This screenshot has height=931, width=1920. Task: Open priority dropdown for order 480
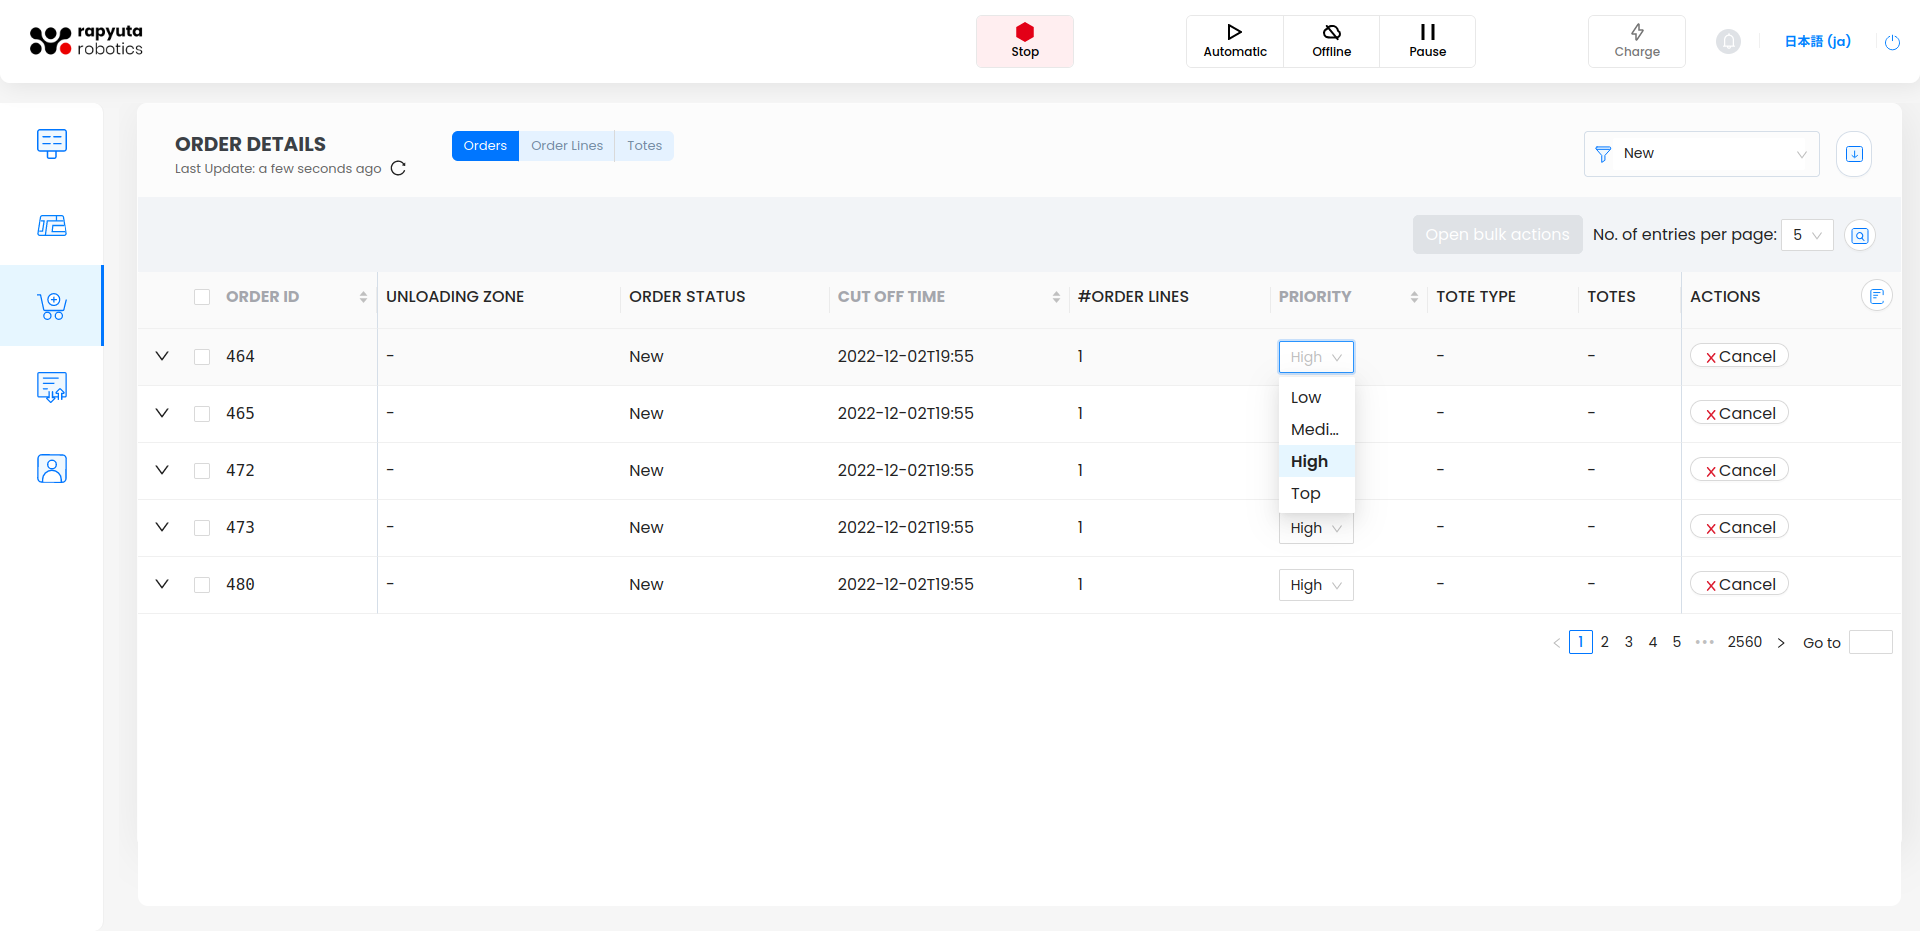click(1316, 585)
